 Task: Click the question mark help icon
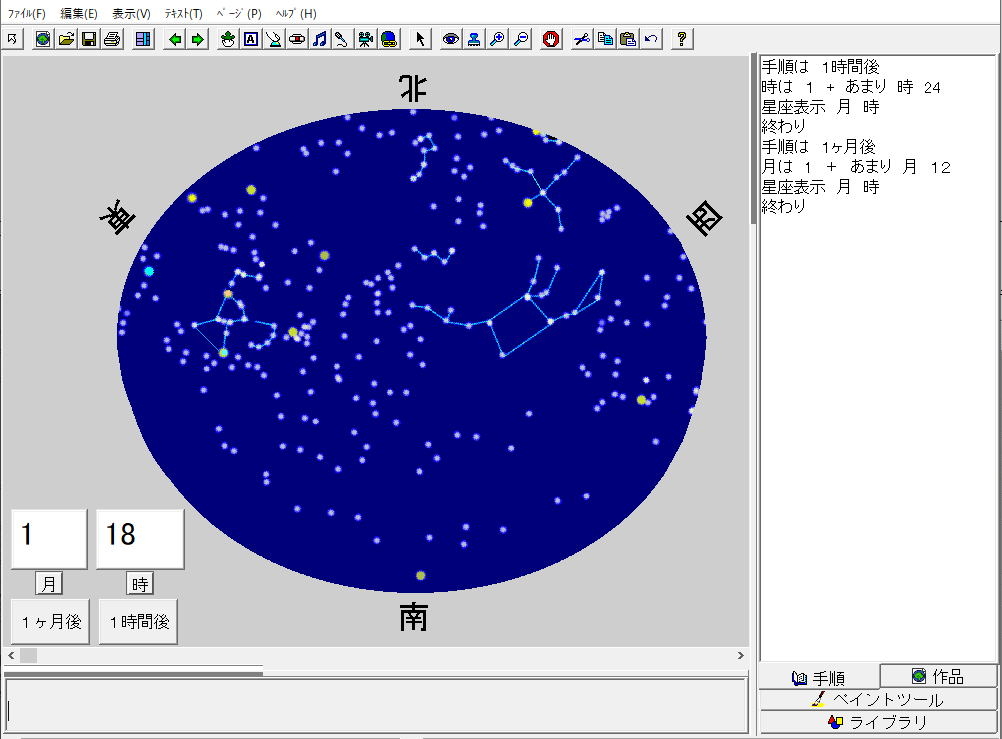[682, 39]
